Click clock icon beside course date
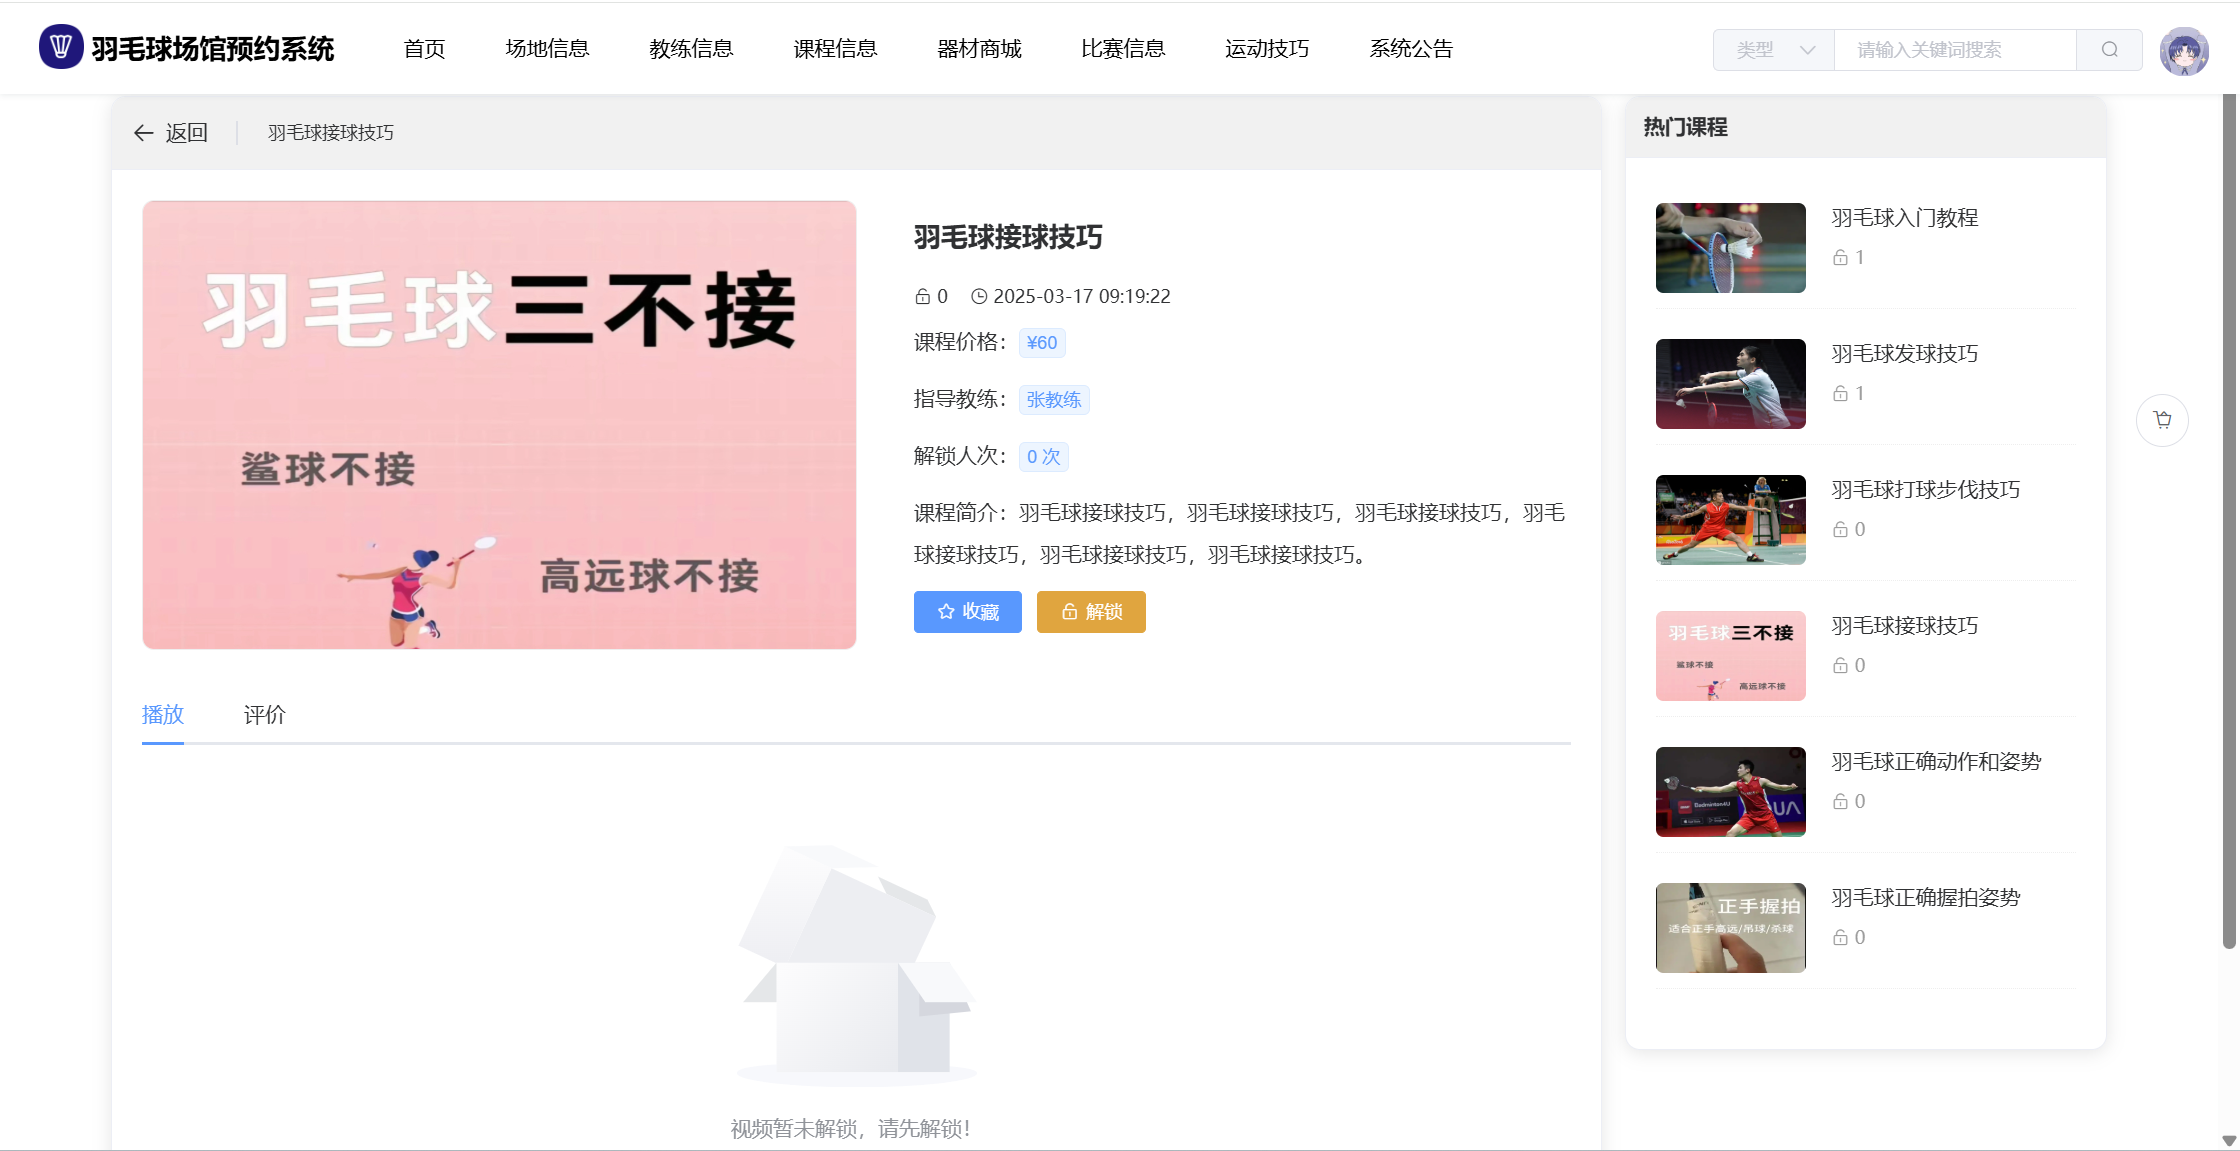Screen dimensions: 2240x1151 tap(979, 297)
